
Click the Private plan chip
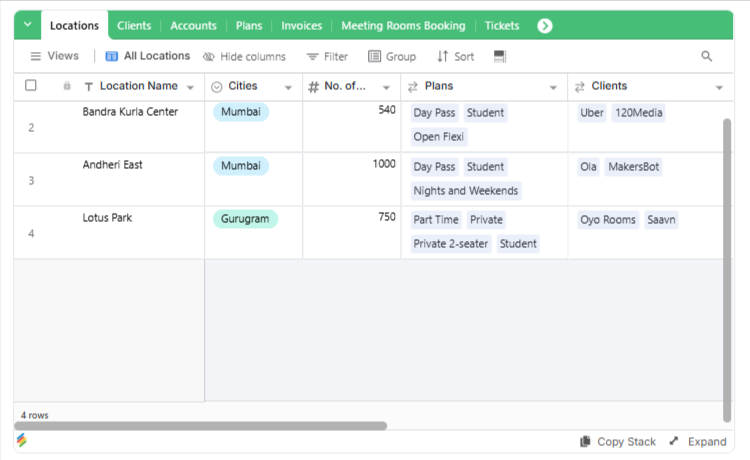pos(486,220)
